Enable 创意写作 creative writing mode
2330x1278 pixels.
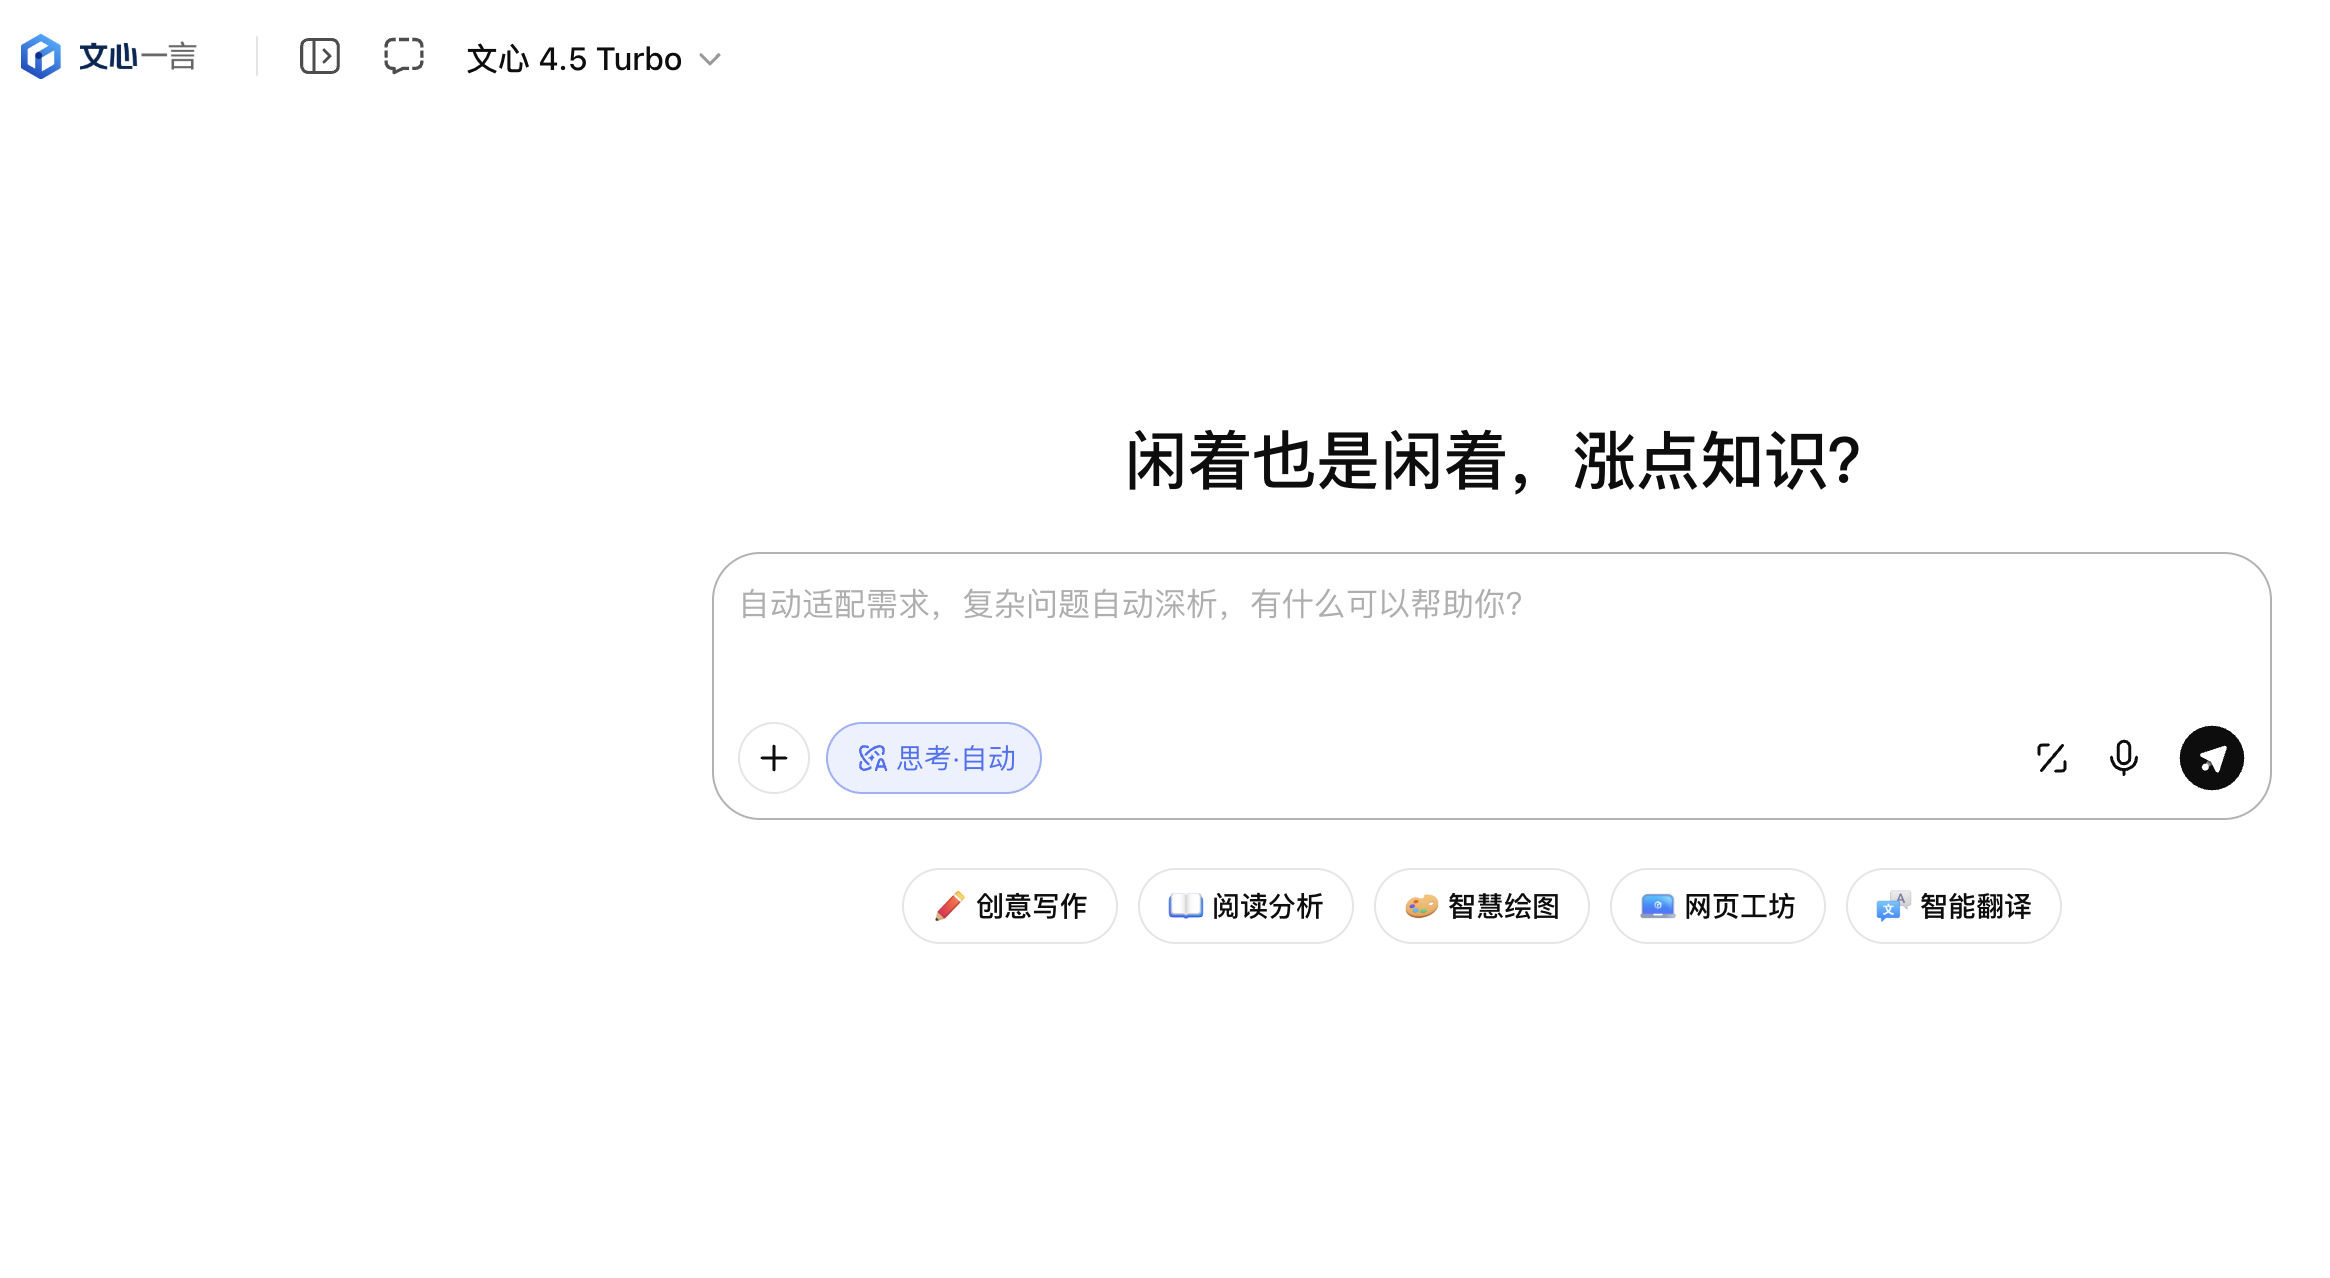[x=1009, y=906]
